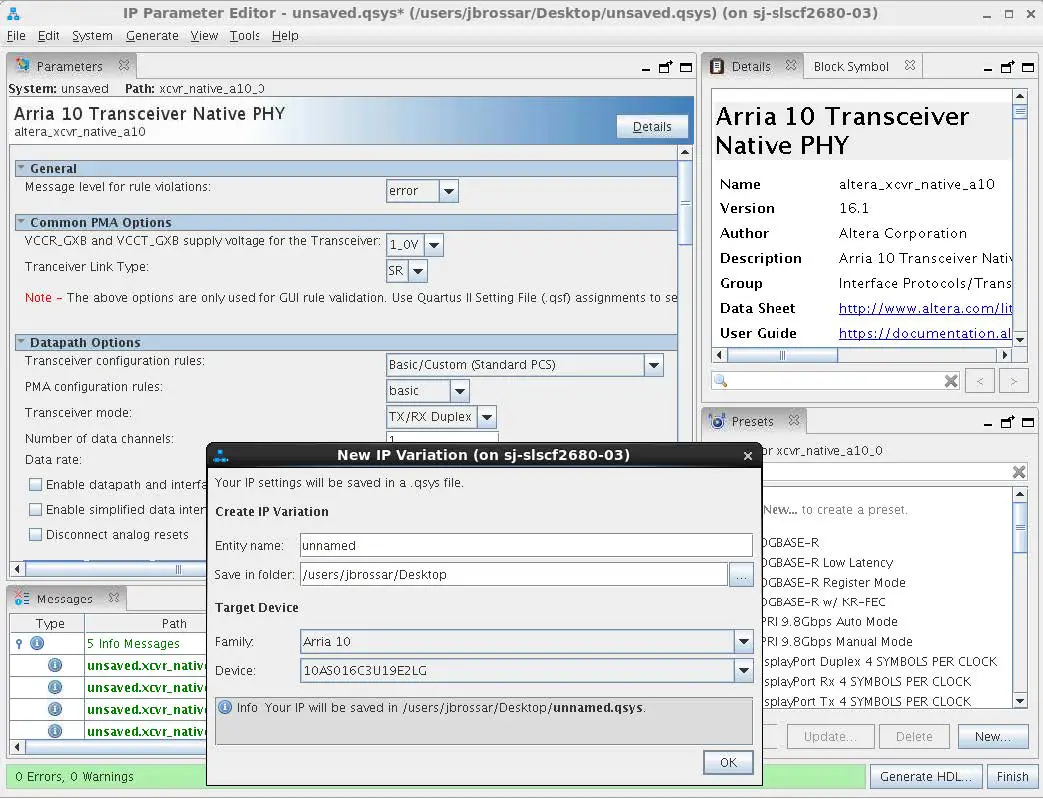Go to the previous search result in Details

[980, 381]
